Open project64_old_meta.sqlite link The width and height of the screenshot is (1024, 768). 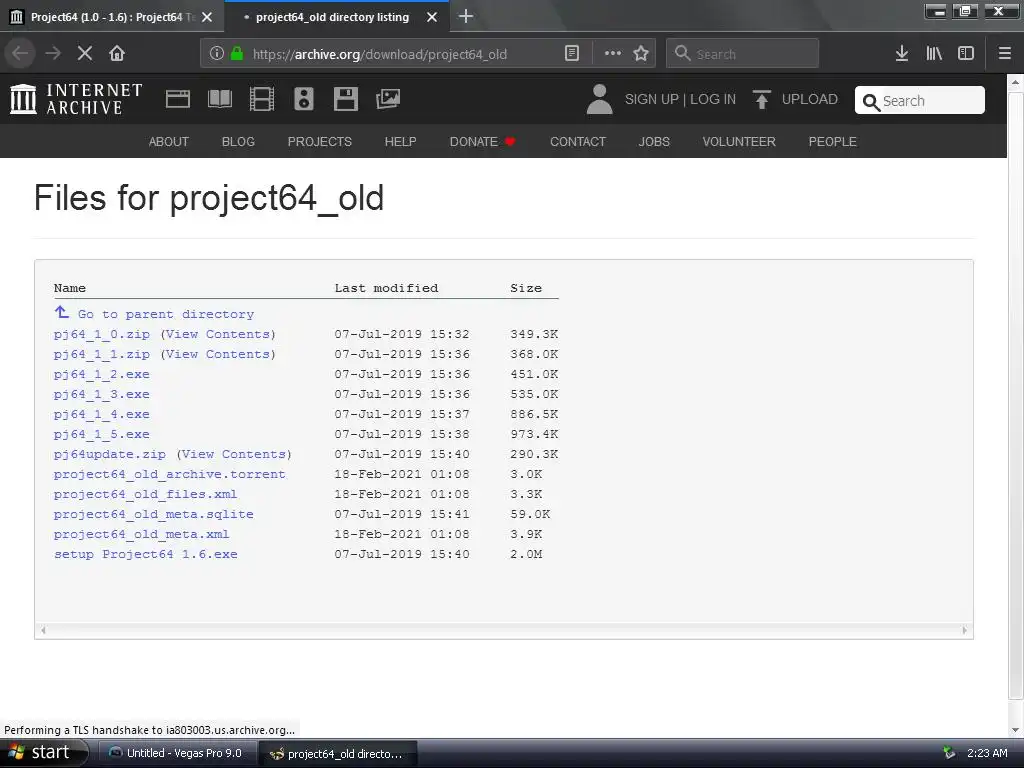(x=153, y=514)
